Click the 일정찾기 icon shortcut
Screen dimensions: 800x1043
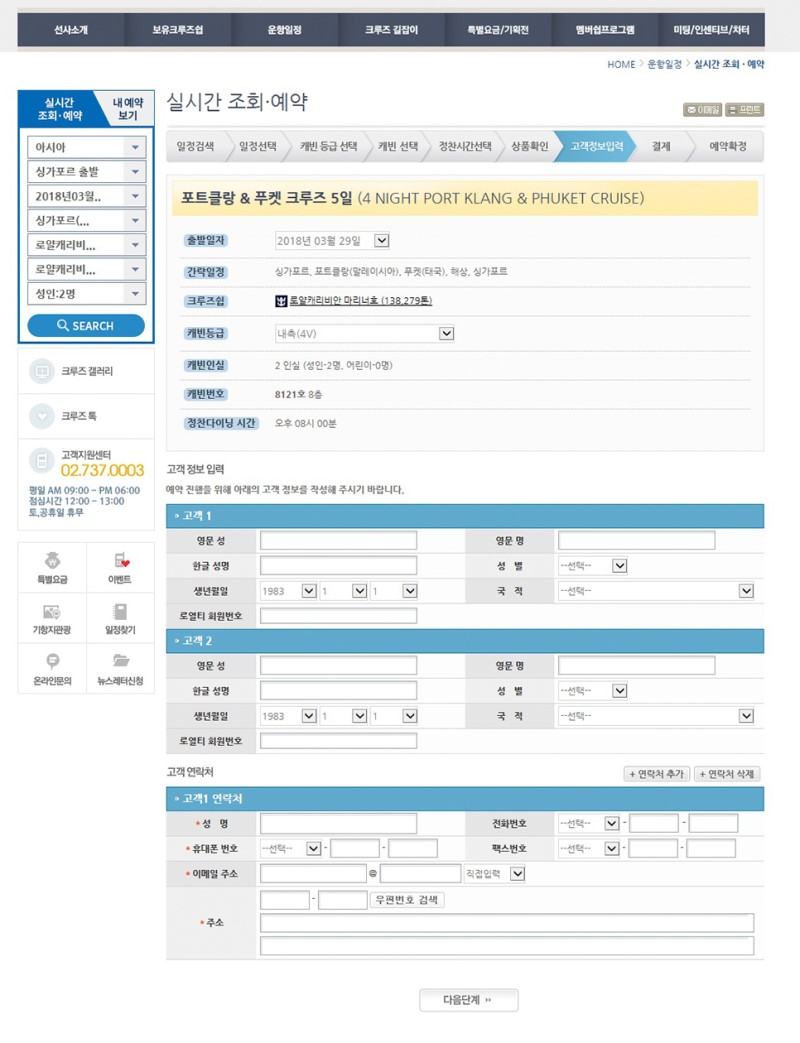click(121, 612)
